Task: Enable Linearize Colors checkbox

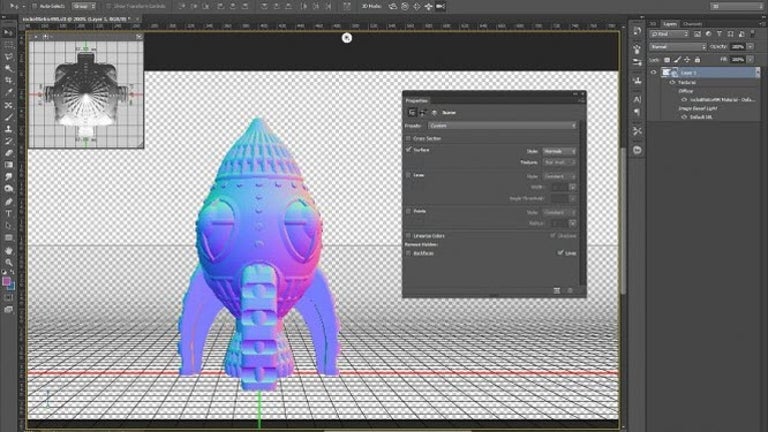Action: pyautogui.click(x=408, y=236)
